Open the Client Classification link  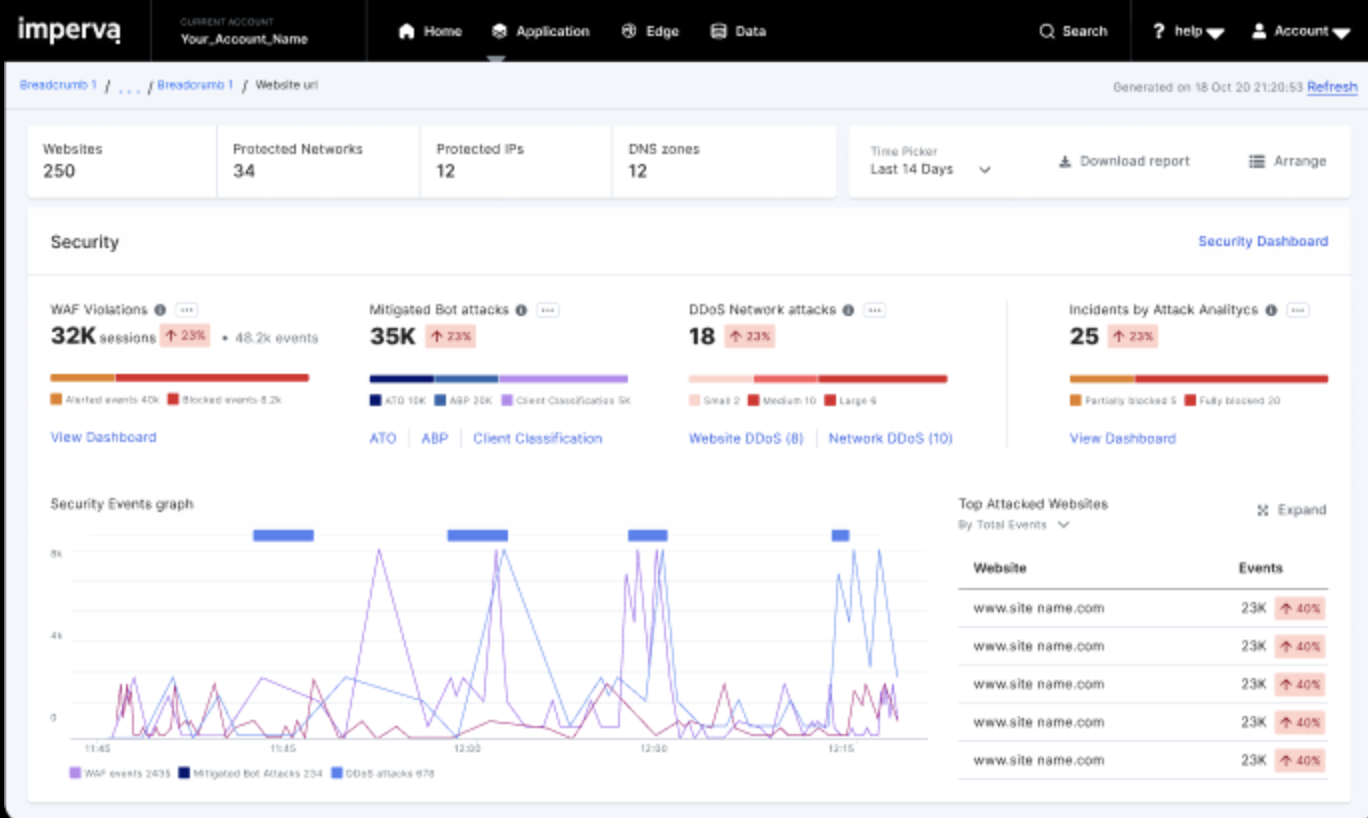538,438
